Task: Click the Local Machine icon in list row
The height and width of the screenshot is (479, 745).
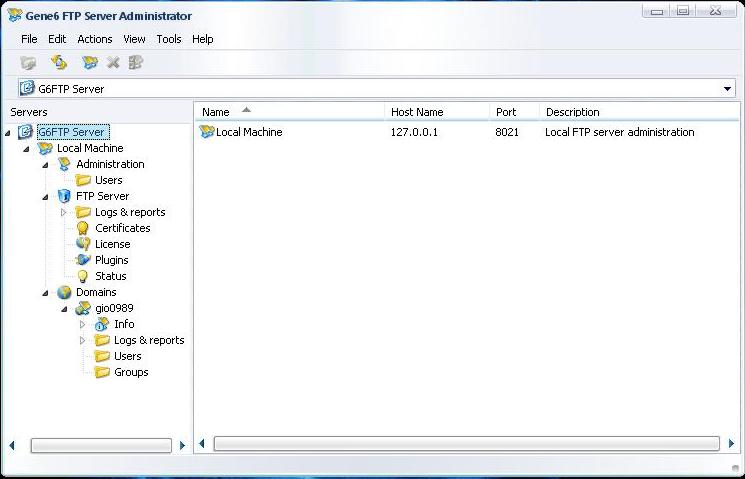Action: coord(207,132)
